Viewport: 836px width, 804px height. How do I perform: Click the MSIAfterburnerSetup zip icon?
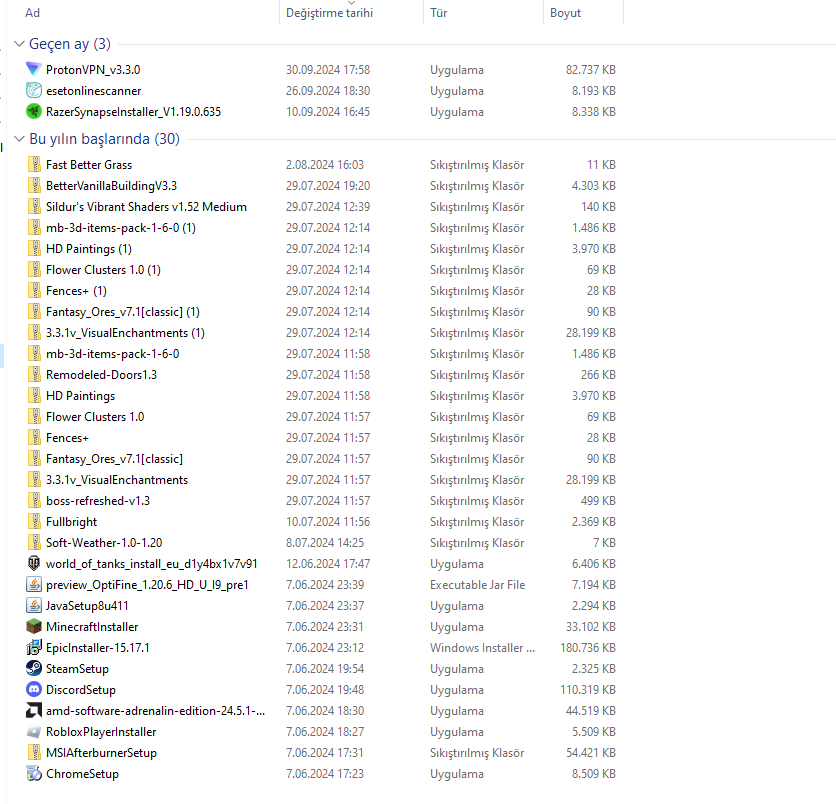tap(34, 753)
